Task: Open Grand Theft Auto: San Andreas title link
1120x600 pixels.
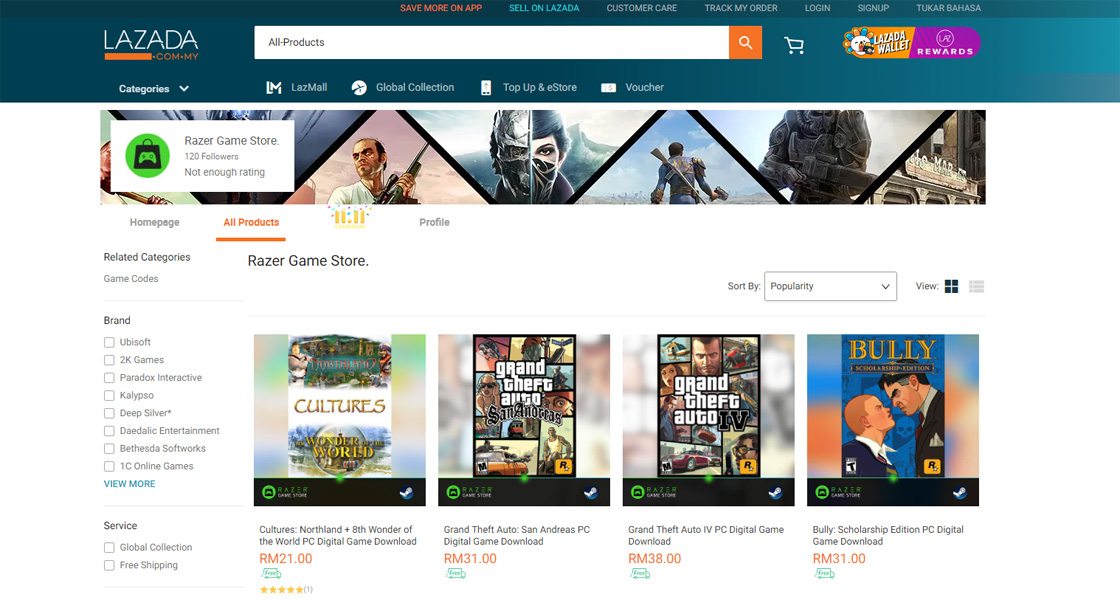Action: (x=516, y=536)
